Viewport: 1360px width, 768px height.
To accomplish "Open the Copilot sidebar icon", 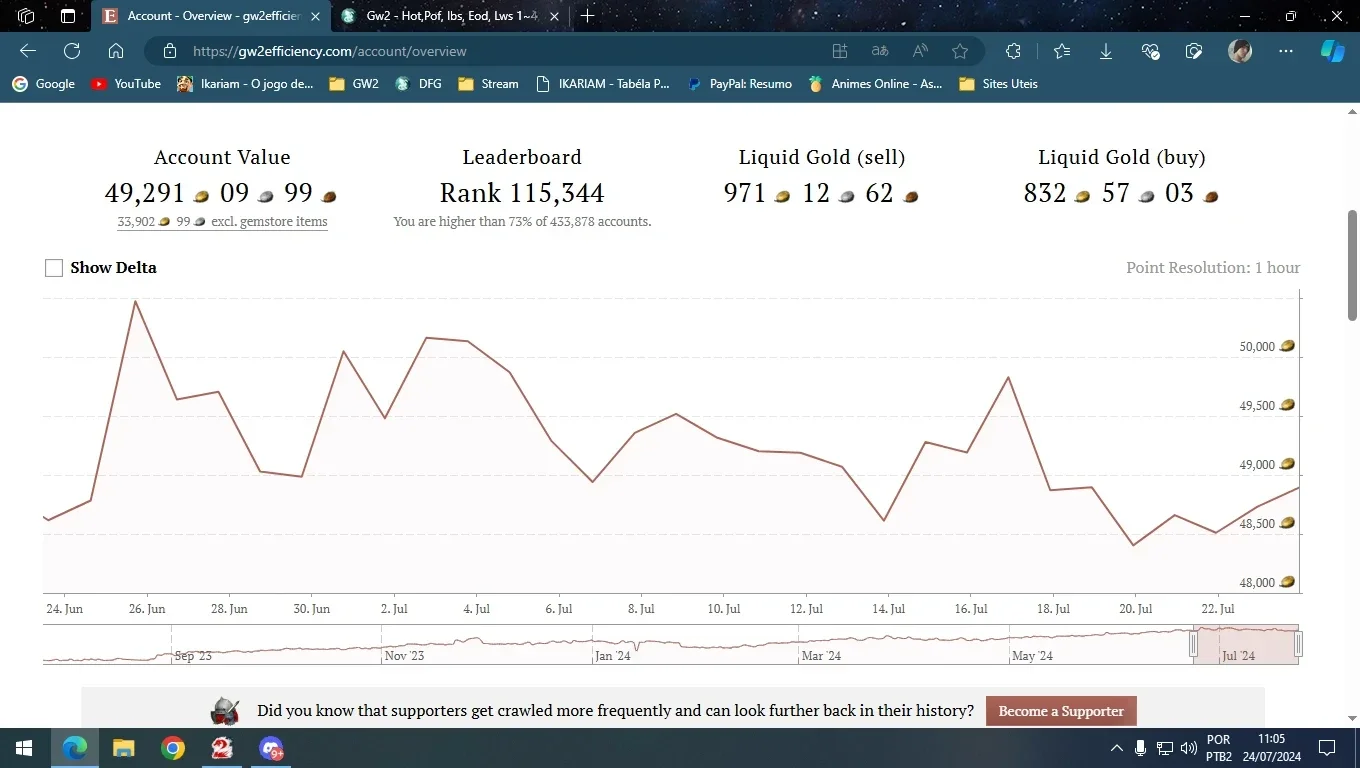I will 1333,51.
